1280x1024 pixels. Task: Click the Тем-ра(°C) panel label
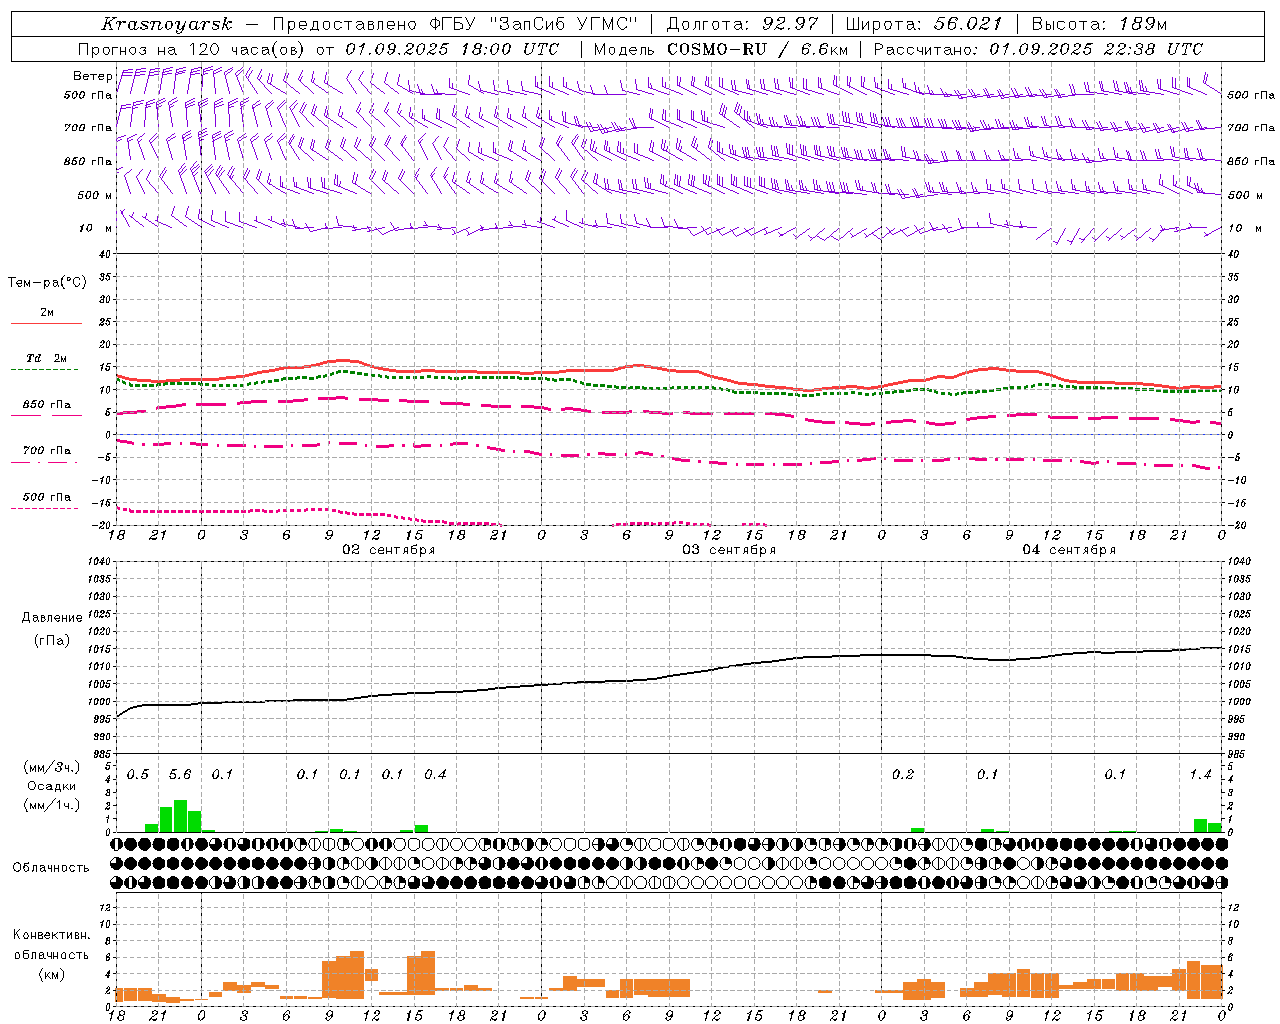tap(47, 283)
